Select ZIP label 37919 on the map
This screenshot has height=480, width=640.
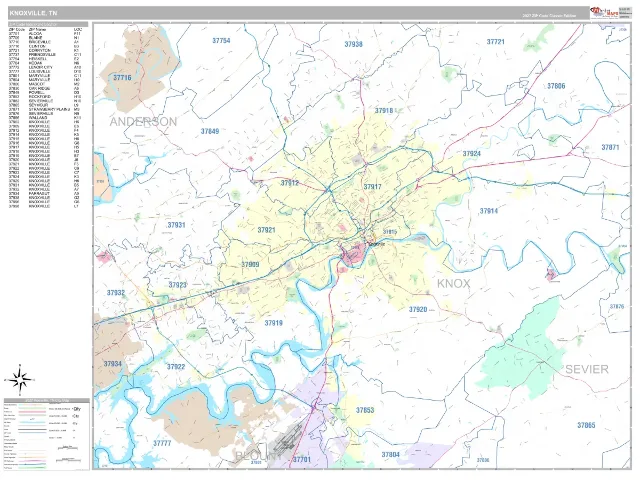point(273,323)
